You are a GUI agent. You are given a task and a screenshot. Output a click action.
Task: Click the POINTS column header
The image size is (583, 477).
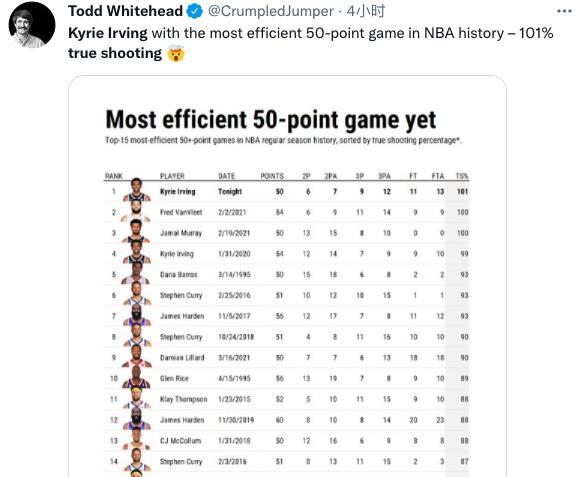coord(272,176)
